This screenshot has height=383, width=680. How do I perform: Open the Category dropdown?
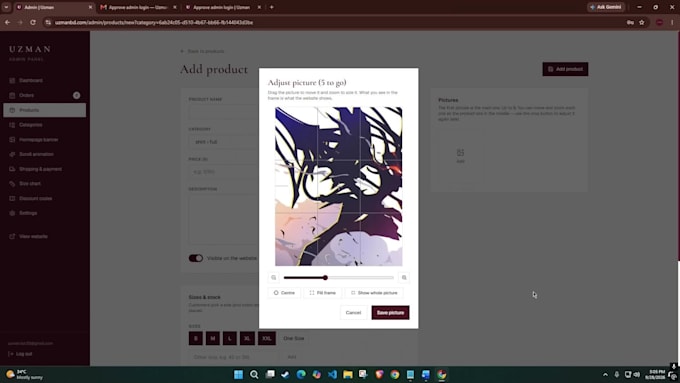coord(224,142)
